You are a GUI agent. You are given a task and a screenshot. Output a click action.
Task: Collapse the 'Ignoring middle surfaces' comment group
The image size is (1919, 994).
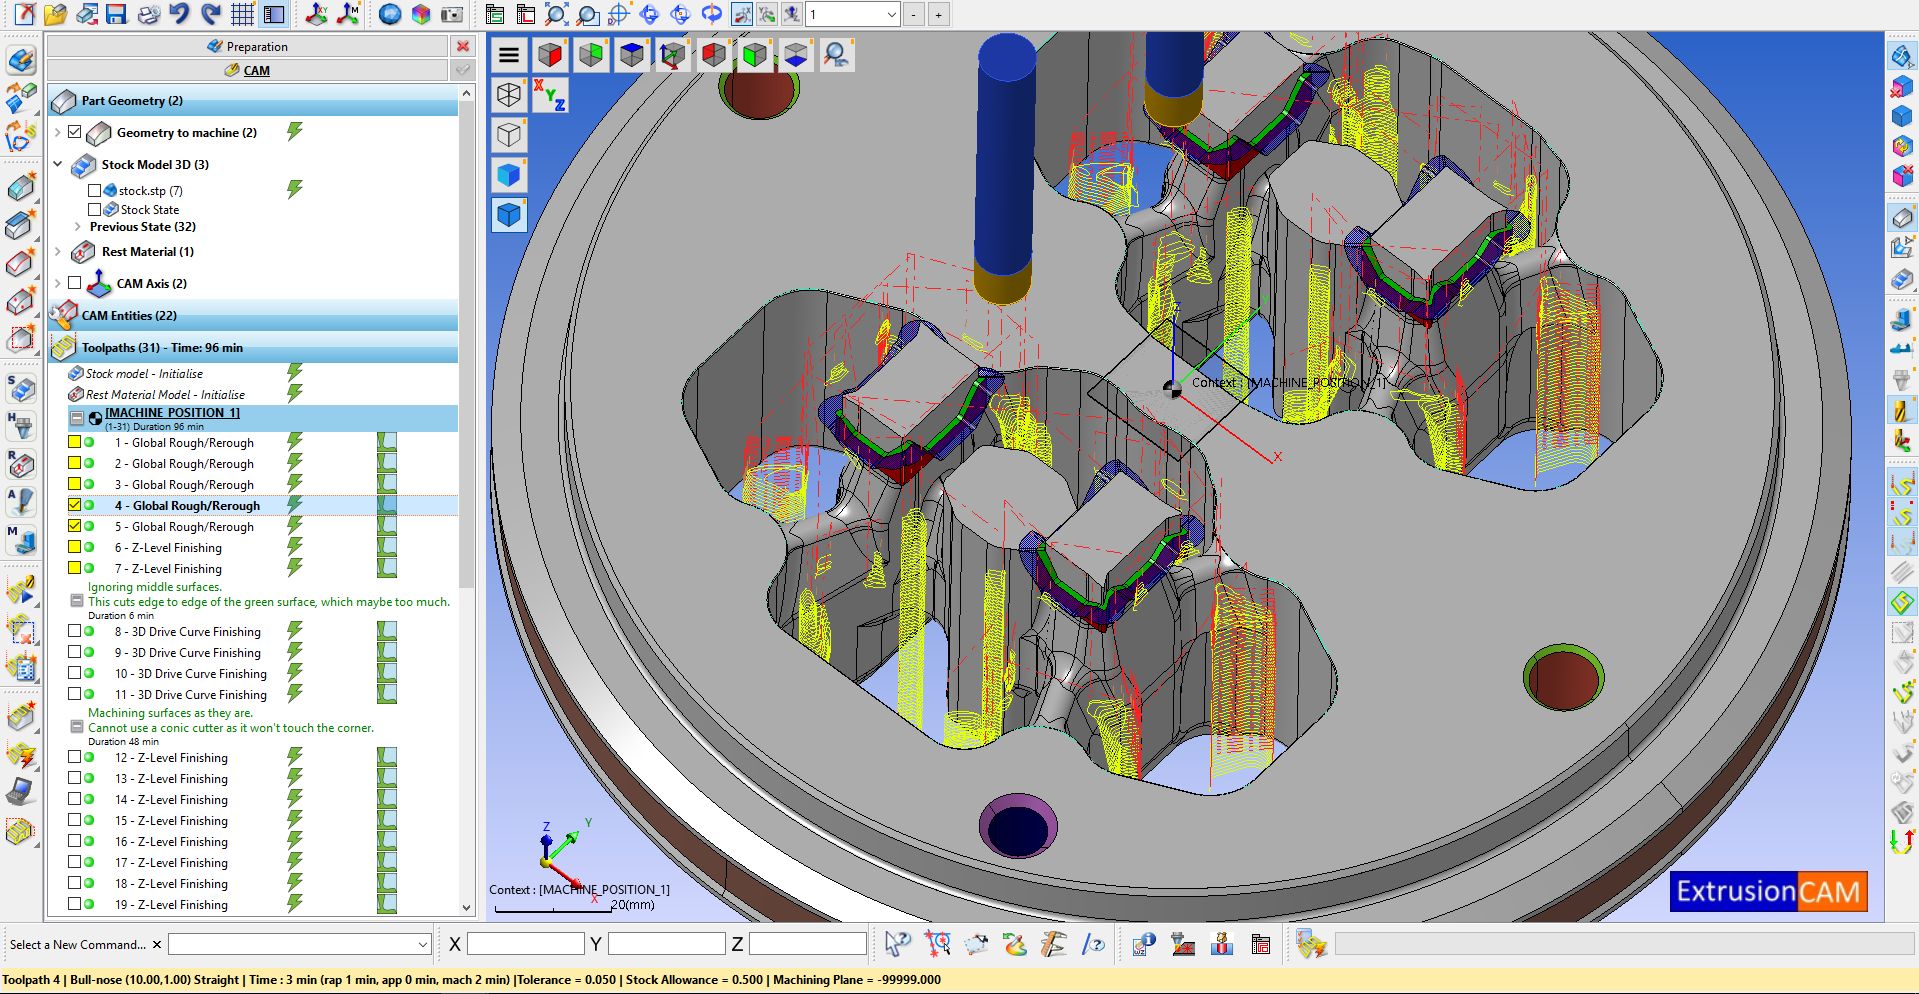coord(76,601)
